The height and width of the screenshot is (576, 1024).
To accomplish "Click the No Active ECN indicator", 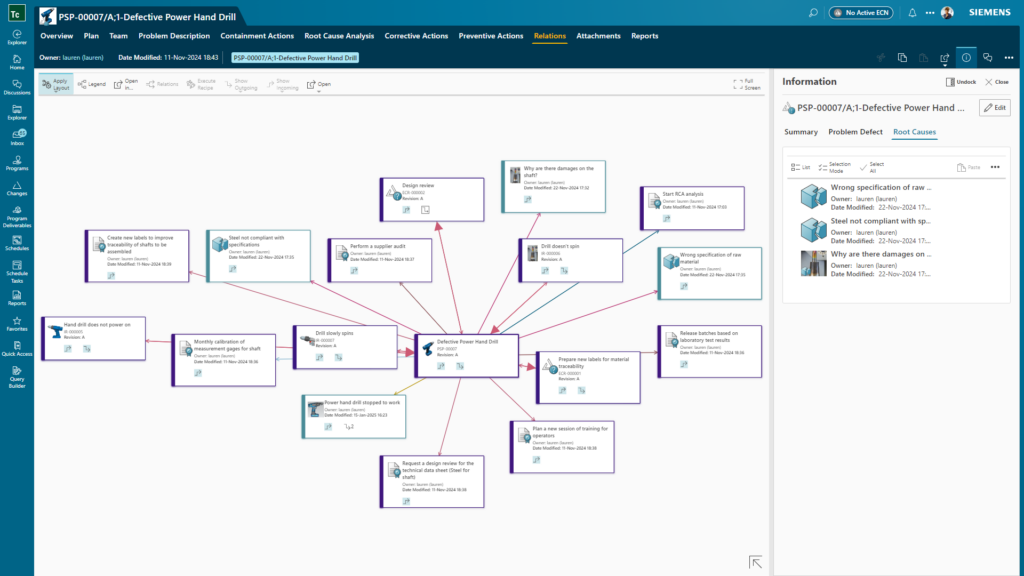I will [862, 12].
